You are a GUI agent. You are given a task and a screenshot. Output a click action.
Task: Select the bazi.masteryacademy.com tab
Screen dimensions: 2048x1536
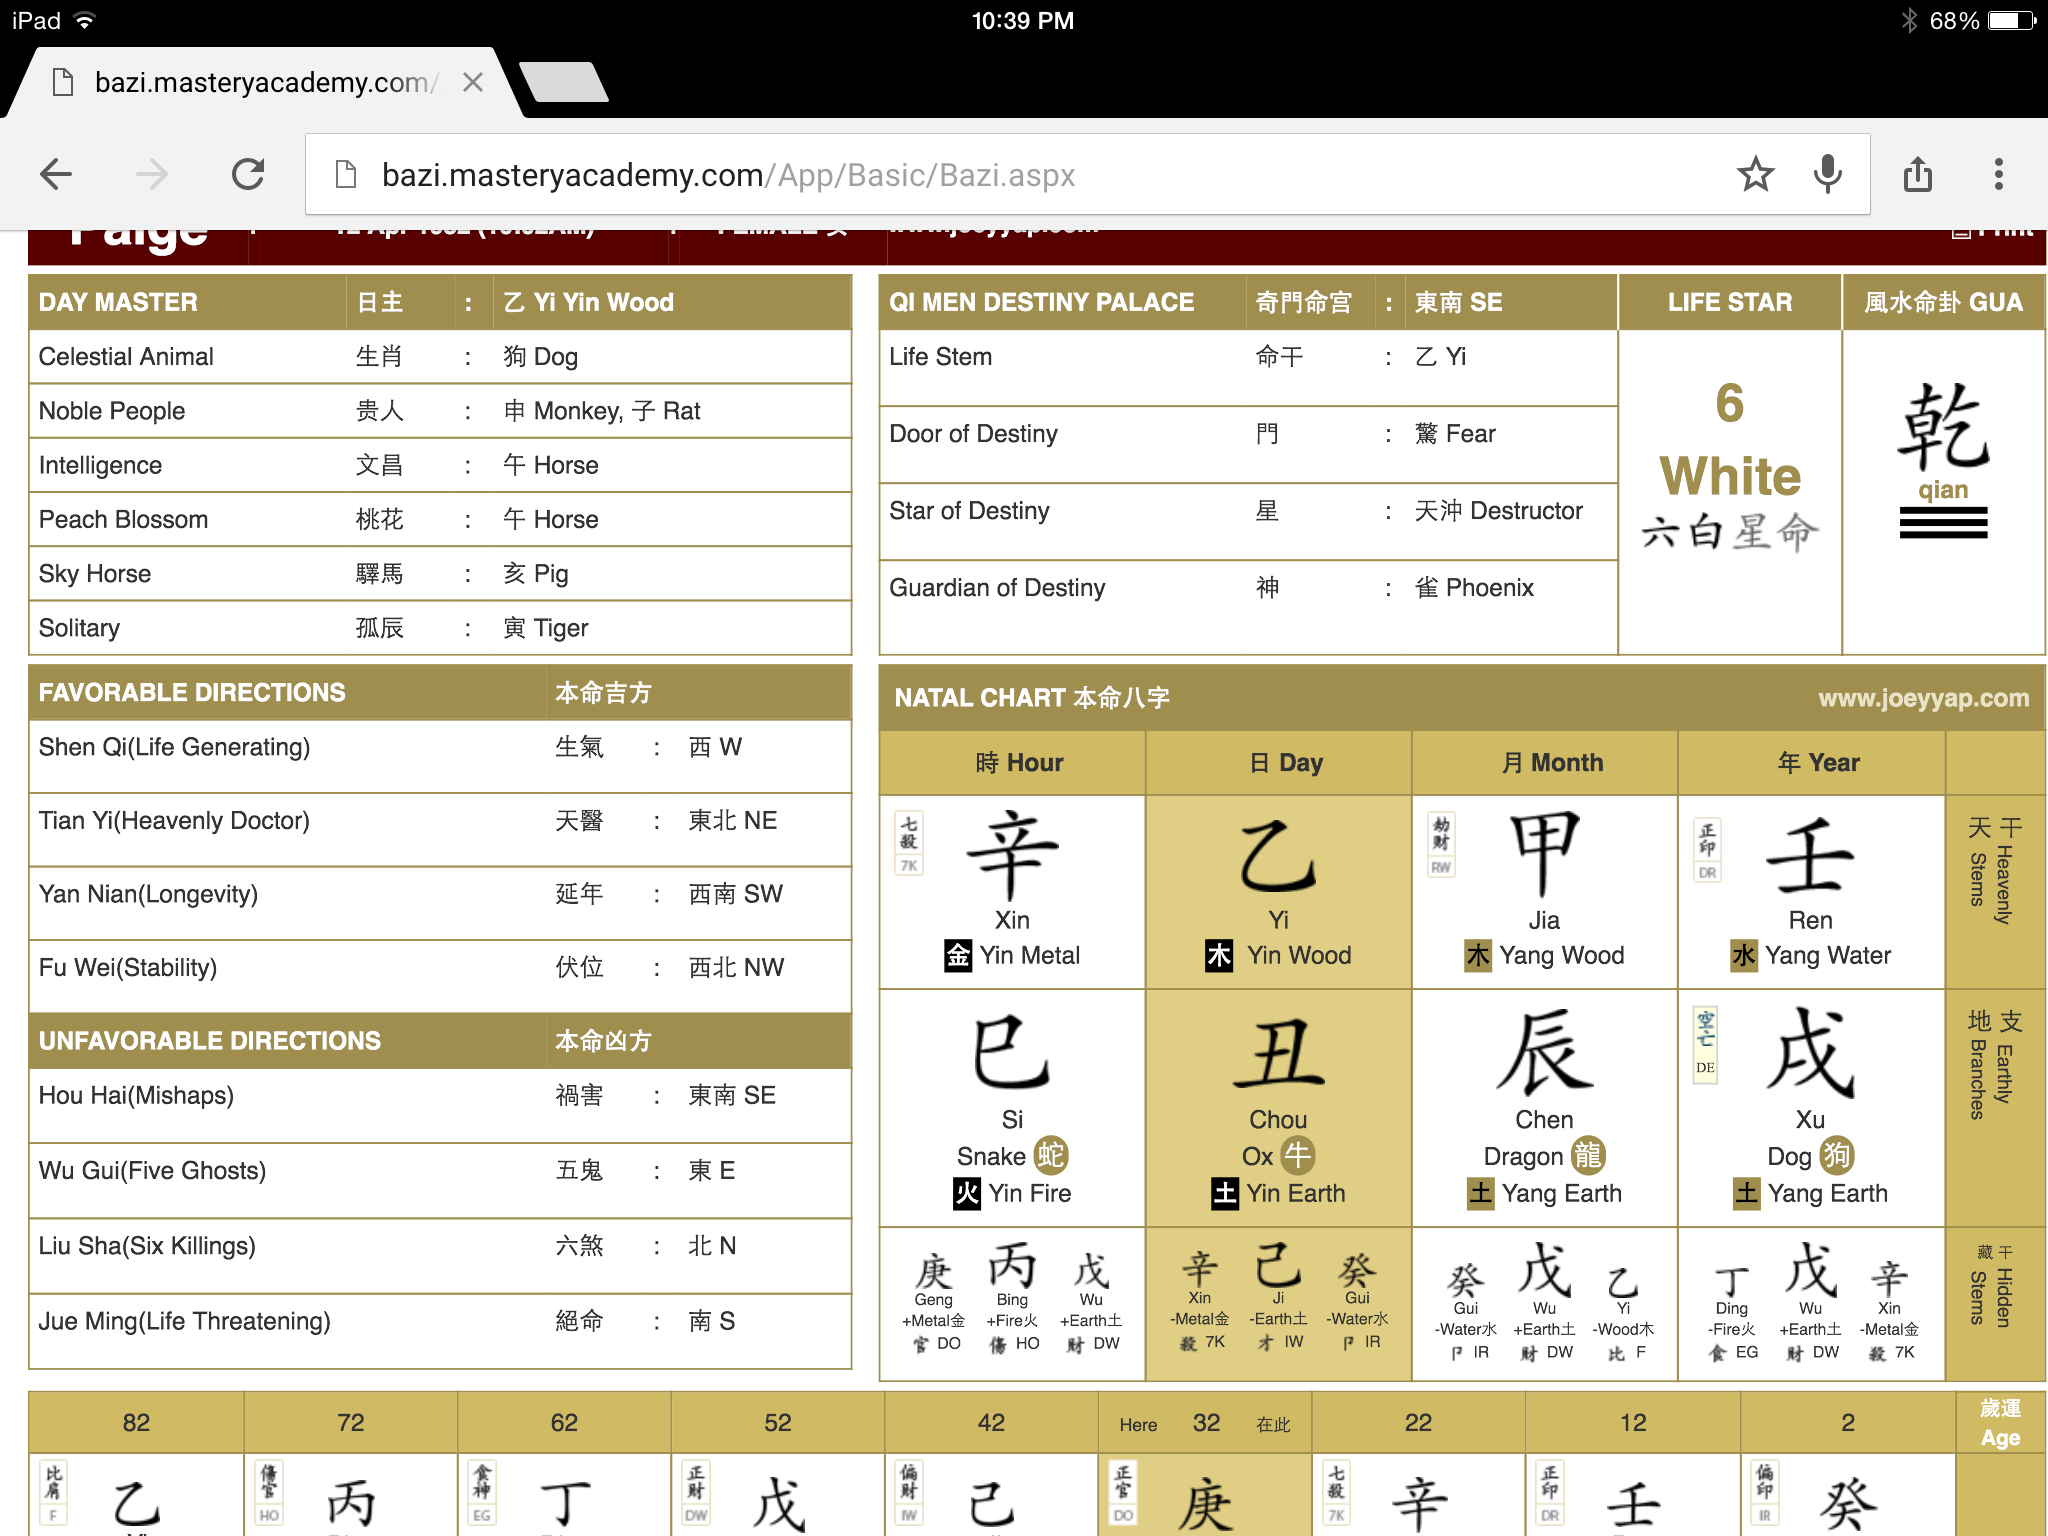click(260, 82)
